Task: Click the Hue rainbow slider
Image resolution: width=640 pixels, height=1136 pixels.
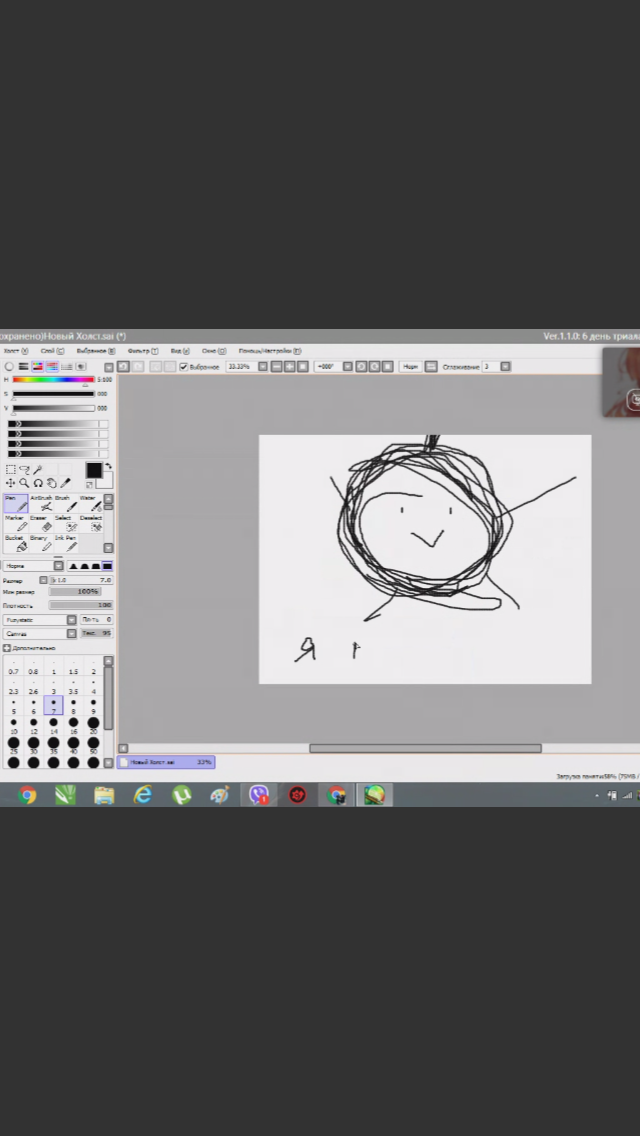Action: [x=53, y=380]
